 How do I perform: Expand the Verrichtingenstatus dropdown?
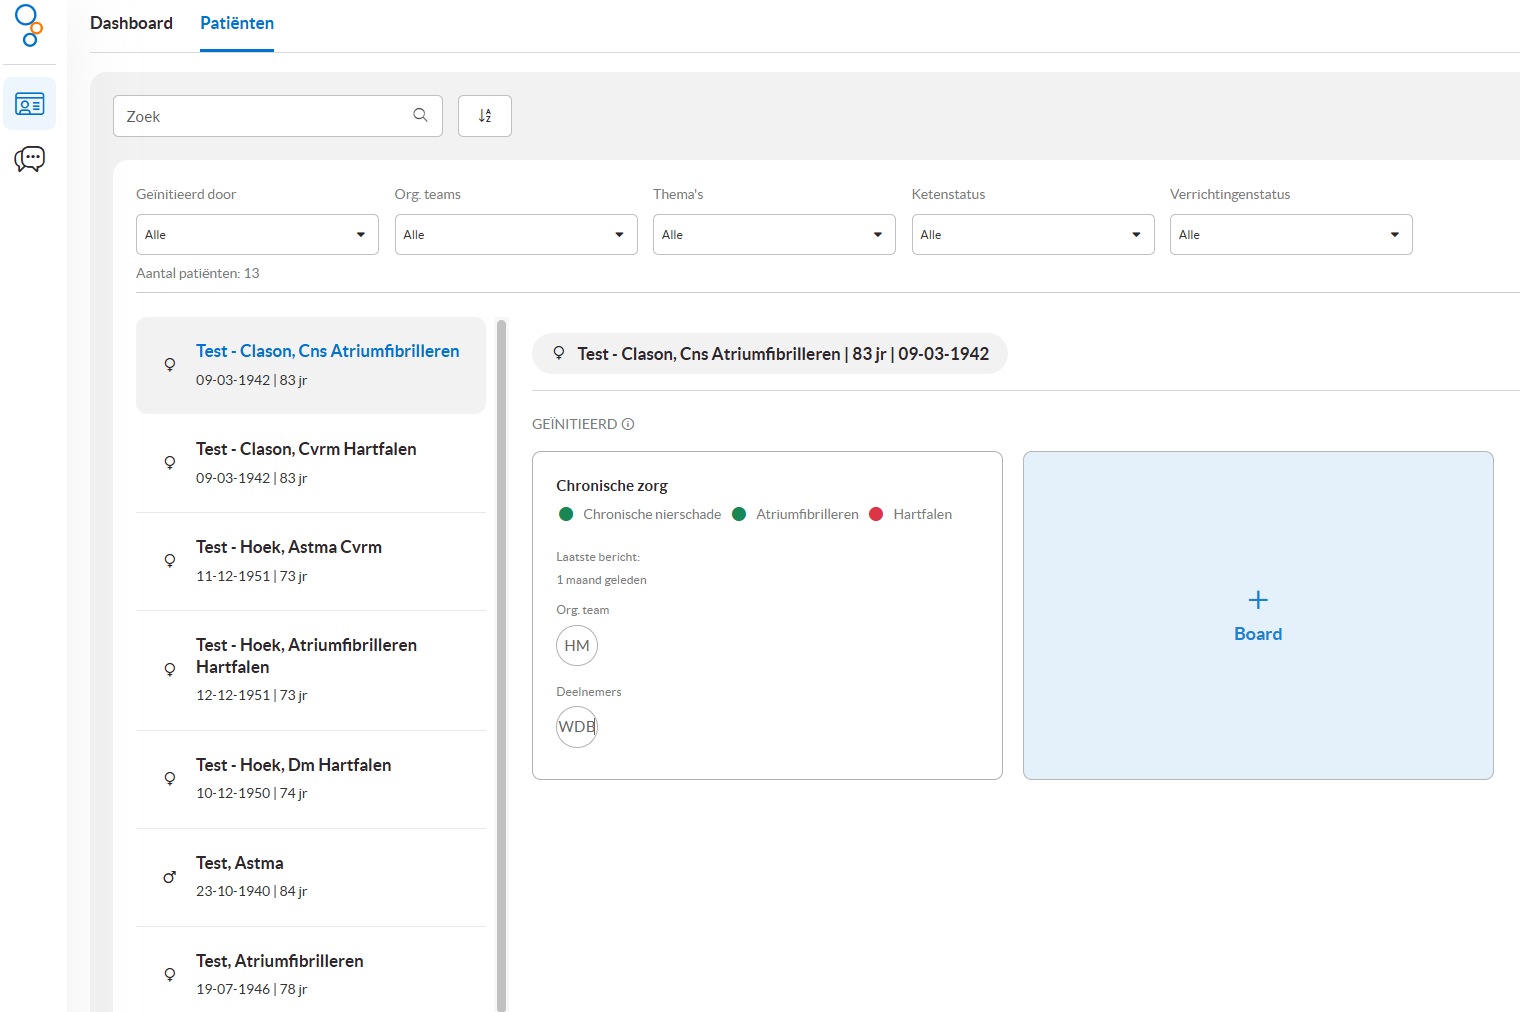tap(1291, 235)
